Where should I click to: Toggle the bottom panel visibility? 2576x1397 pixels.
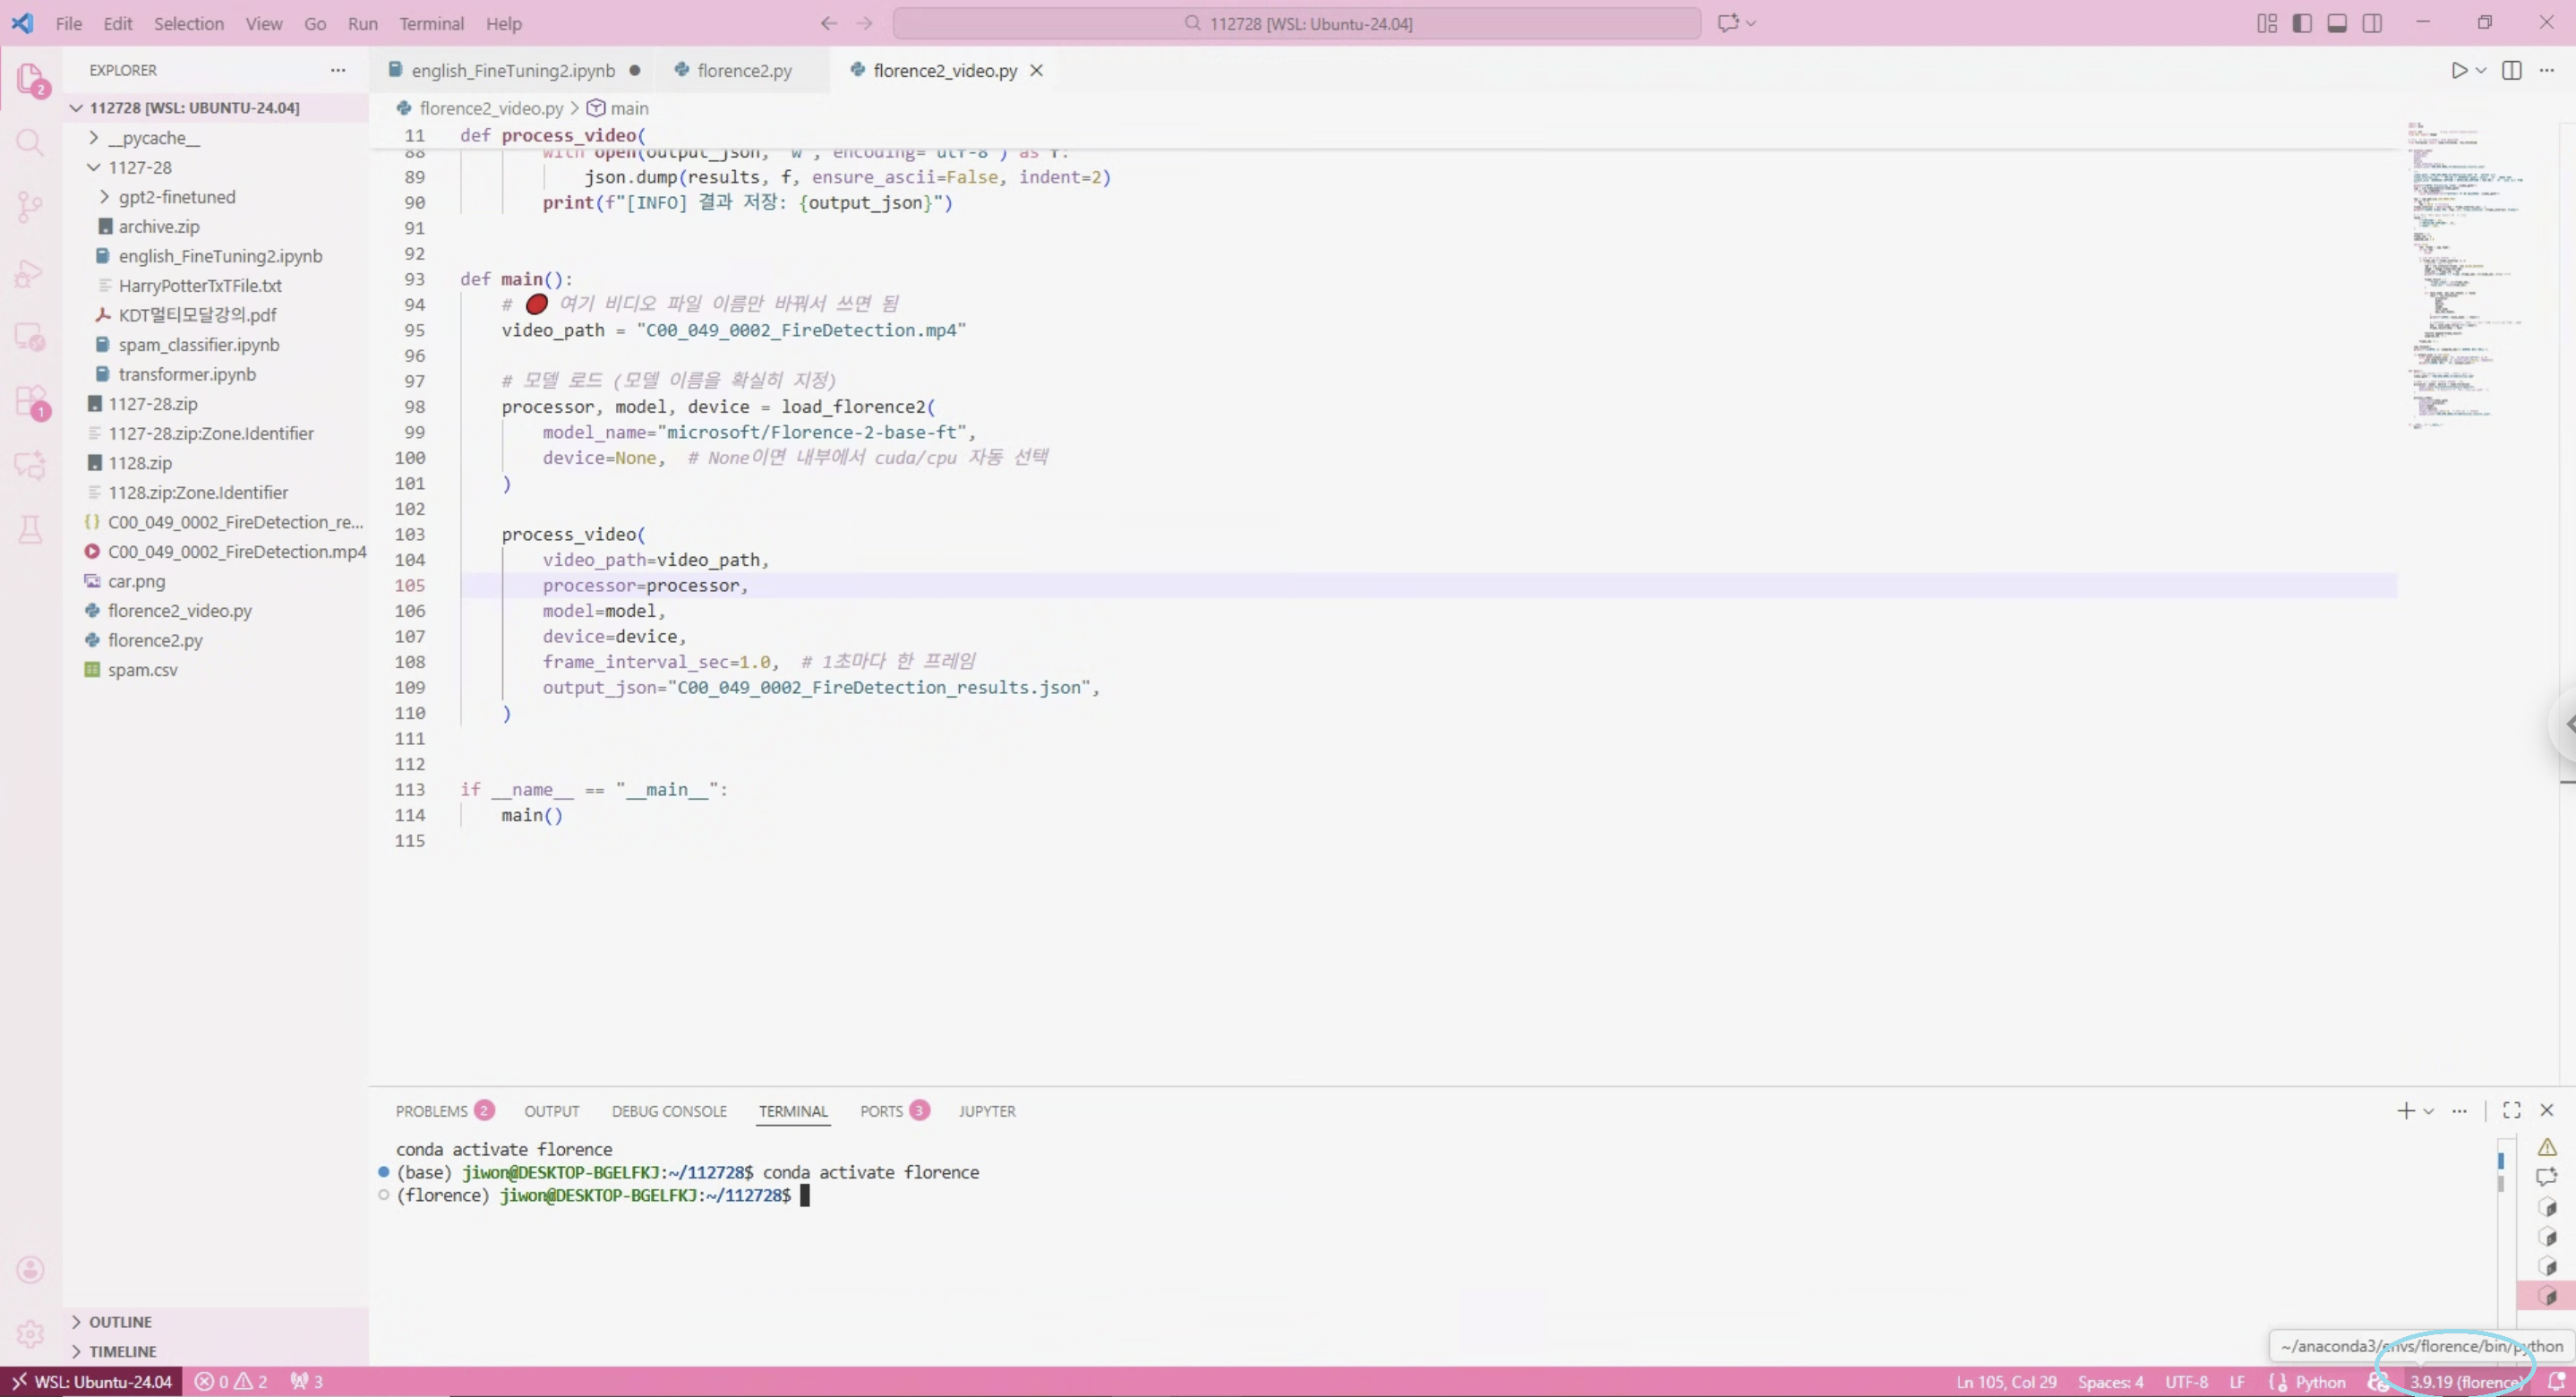pos(2336,23)
